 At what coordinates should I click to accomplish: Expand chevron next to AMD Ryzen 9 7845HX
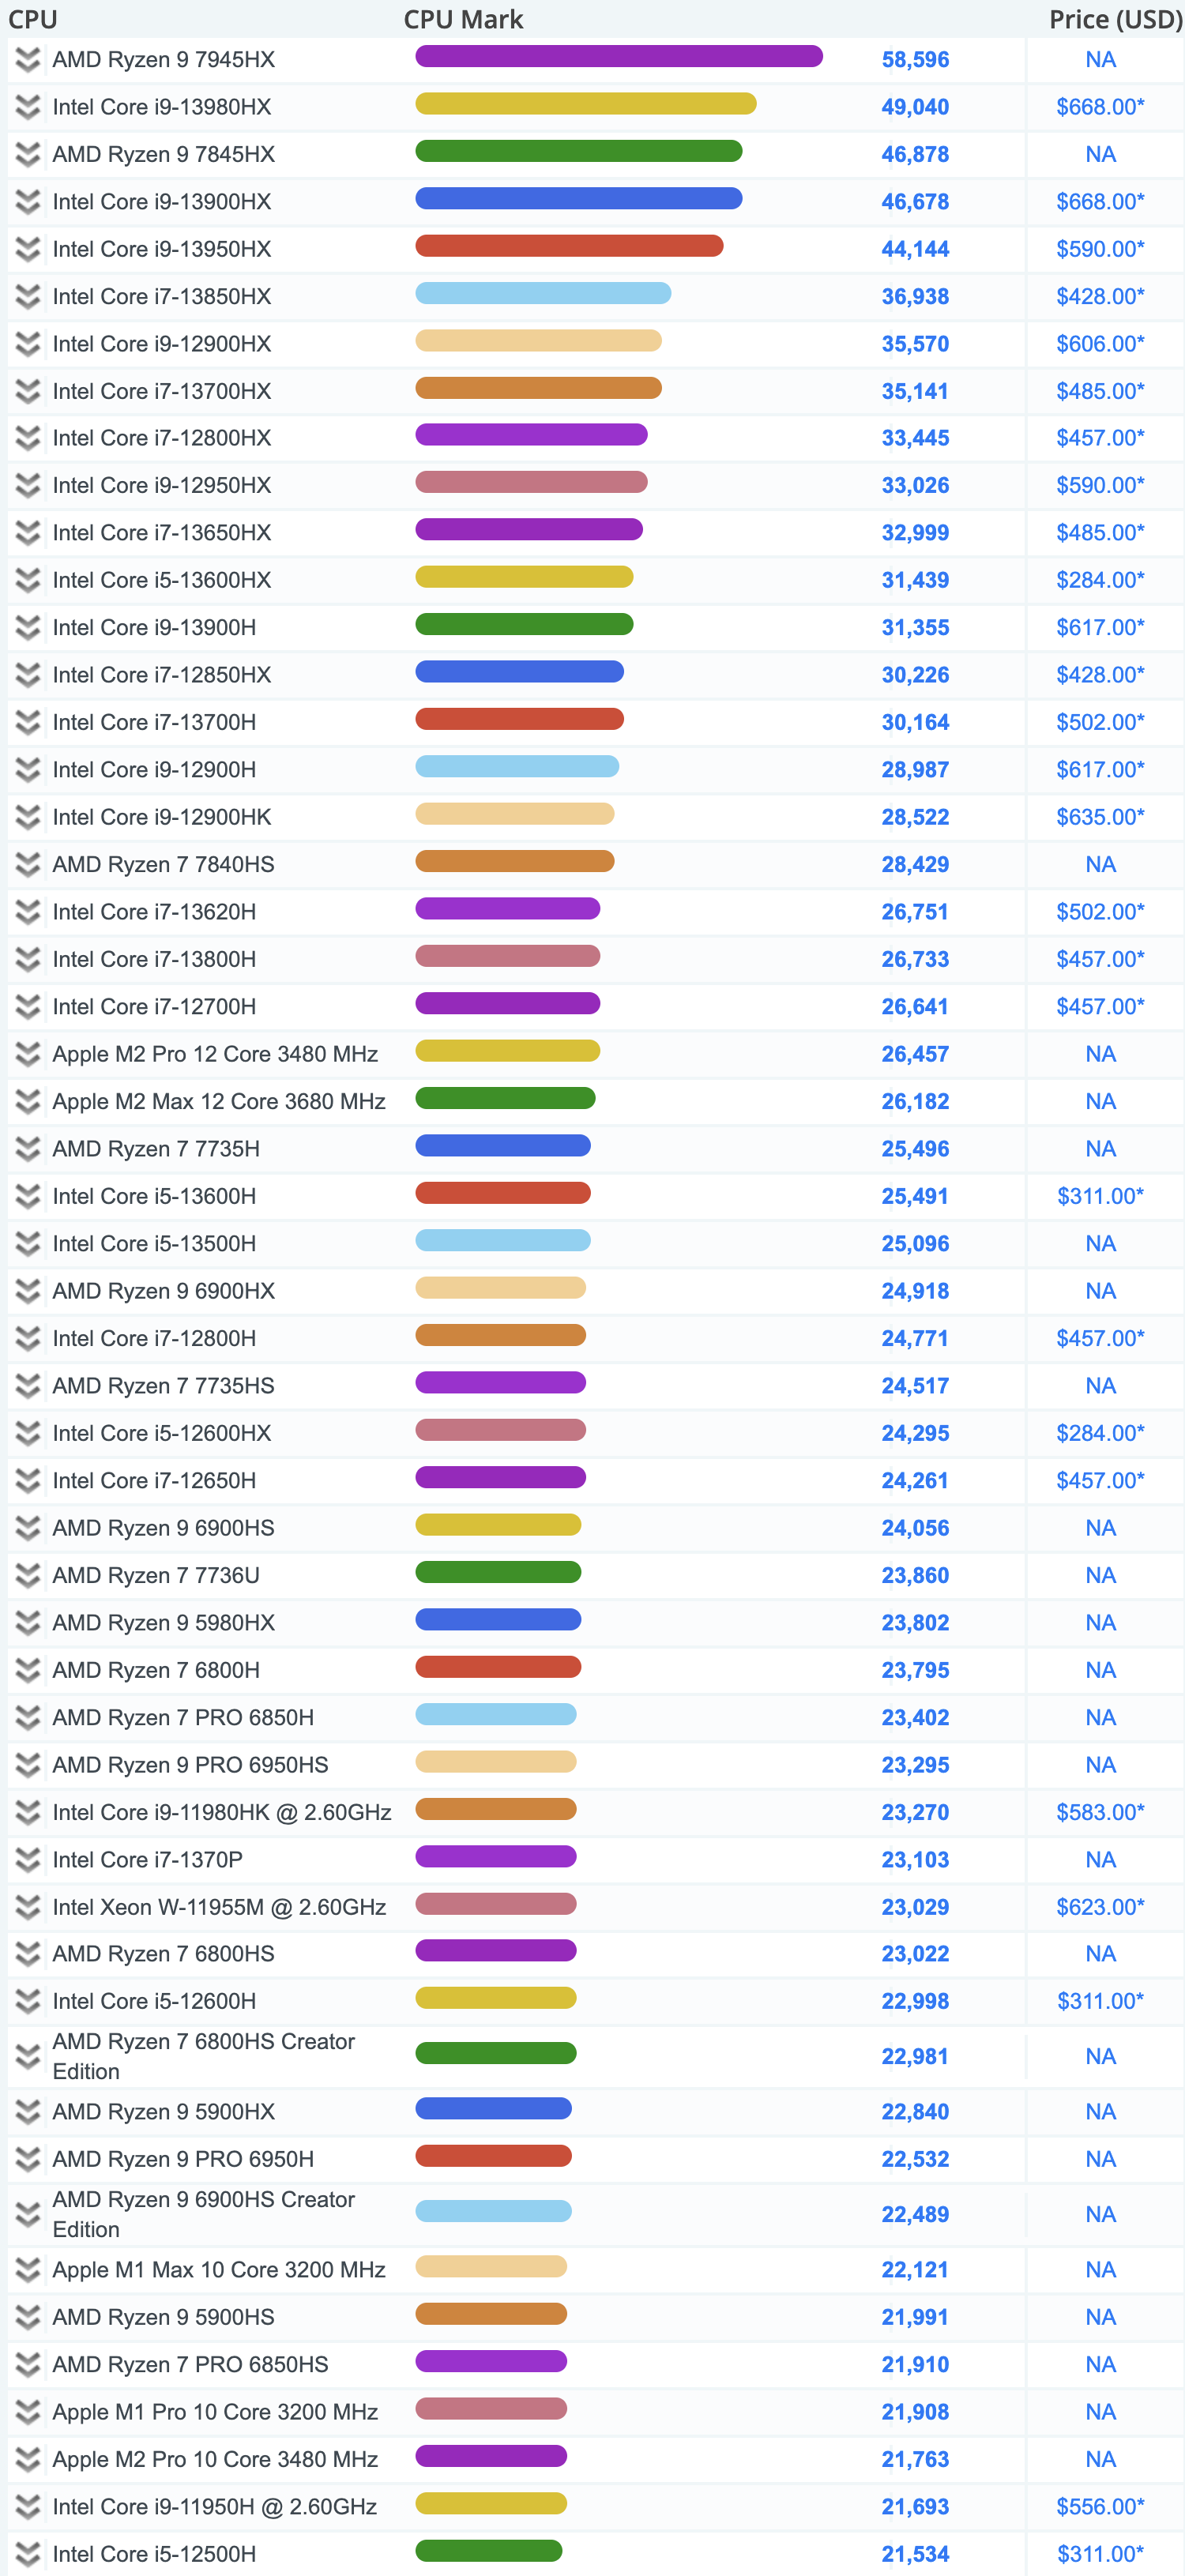coord(28,154)
